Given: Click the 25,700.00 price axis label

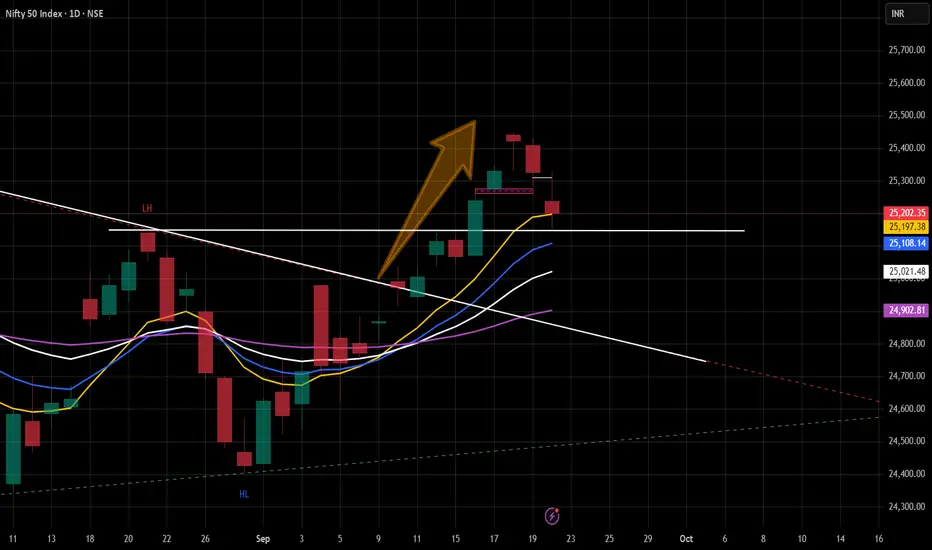Looking at the screenshot, I should click(906, 50).
